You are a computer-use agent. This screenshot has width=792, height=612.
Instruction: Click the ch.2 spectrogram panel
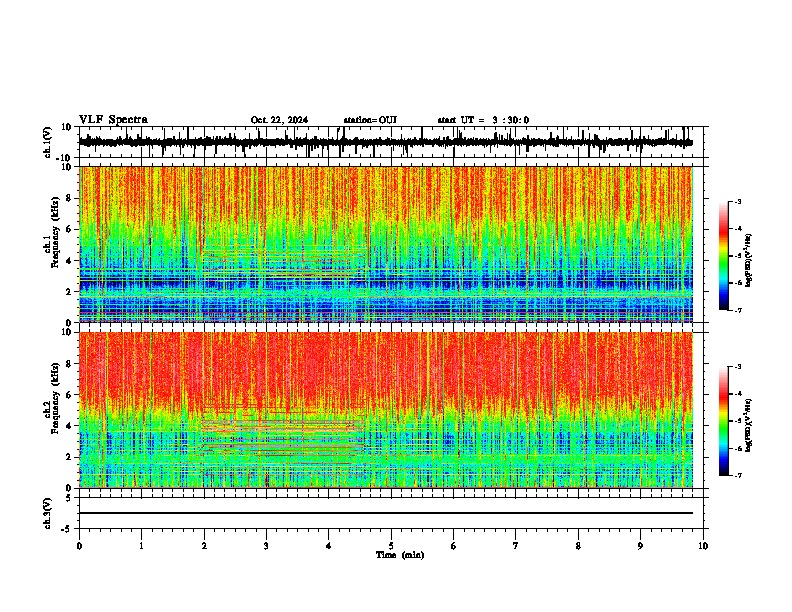click(386, 410)
